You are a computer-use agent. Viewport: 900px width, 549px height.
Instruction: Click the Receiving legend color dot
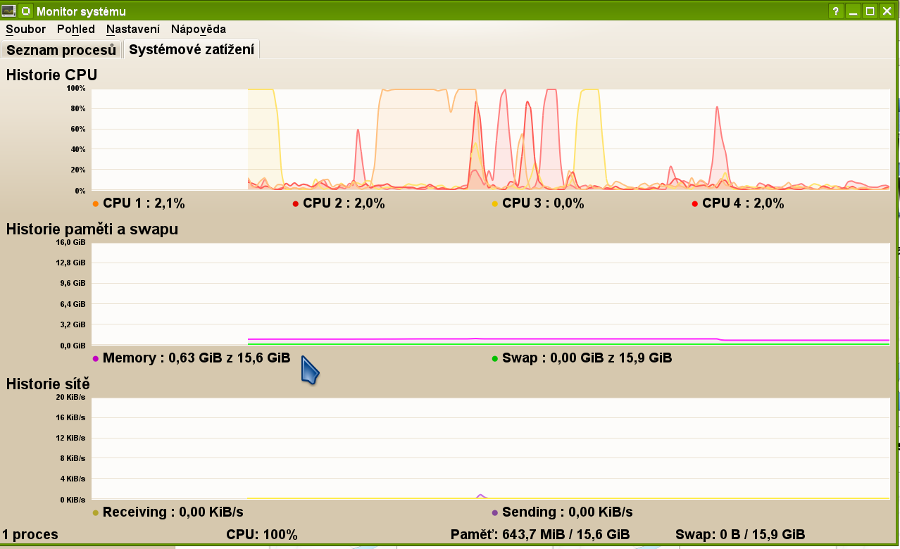pyautogui.click(x=95, y=512)
